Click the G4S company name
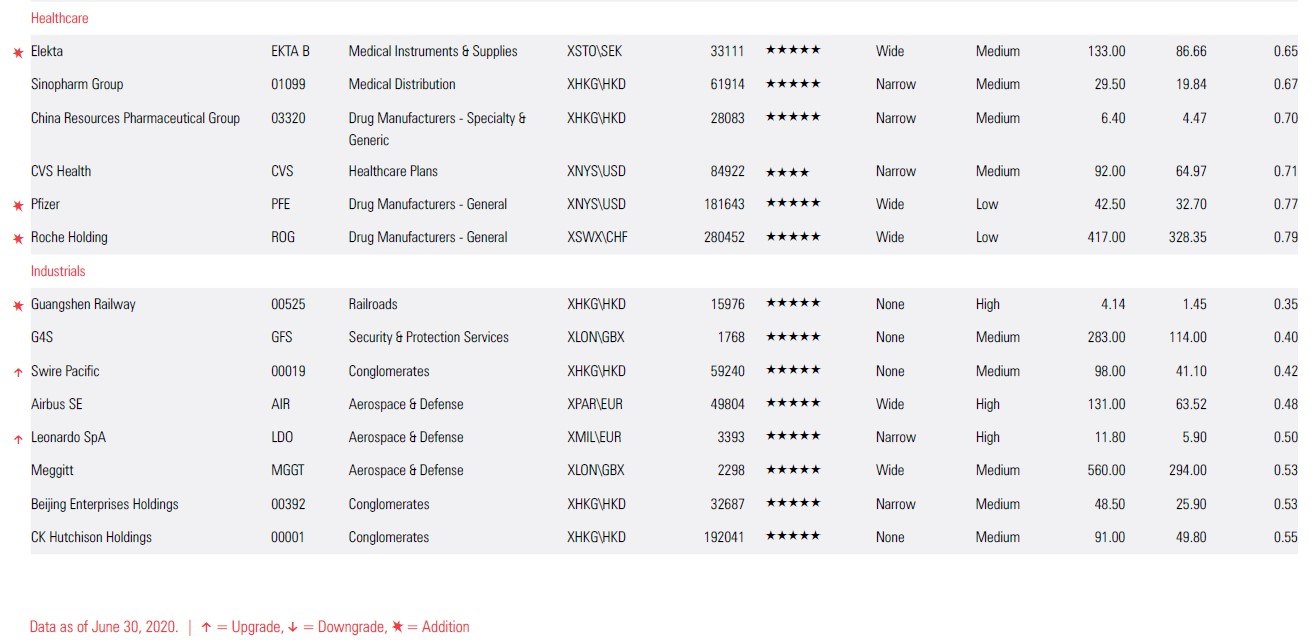Viewport: 1312px width, 640px height. [x=42, y=337]
